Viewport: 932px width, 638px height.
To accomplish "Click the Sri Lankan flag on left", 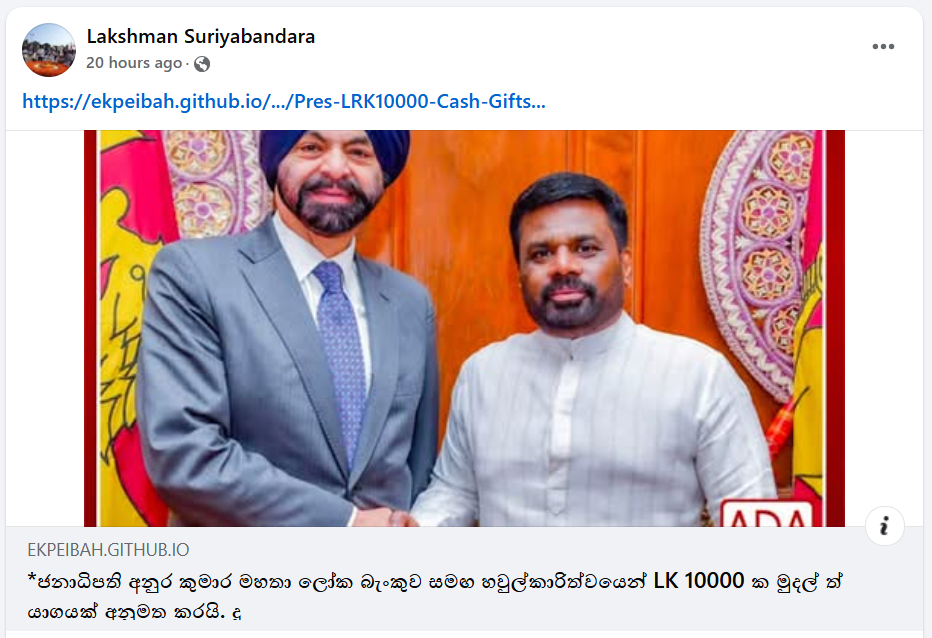I will coord(126,327).
